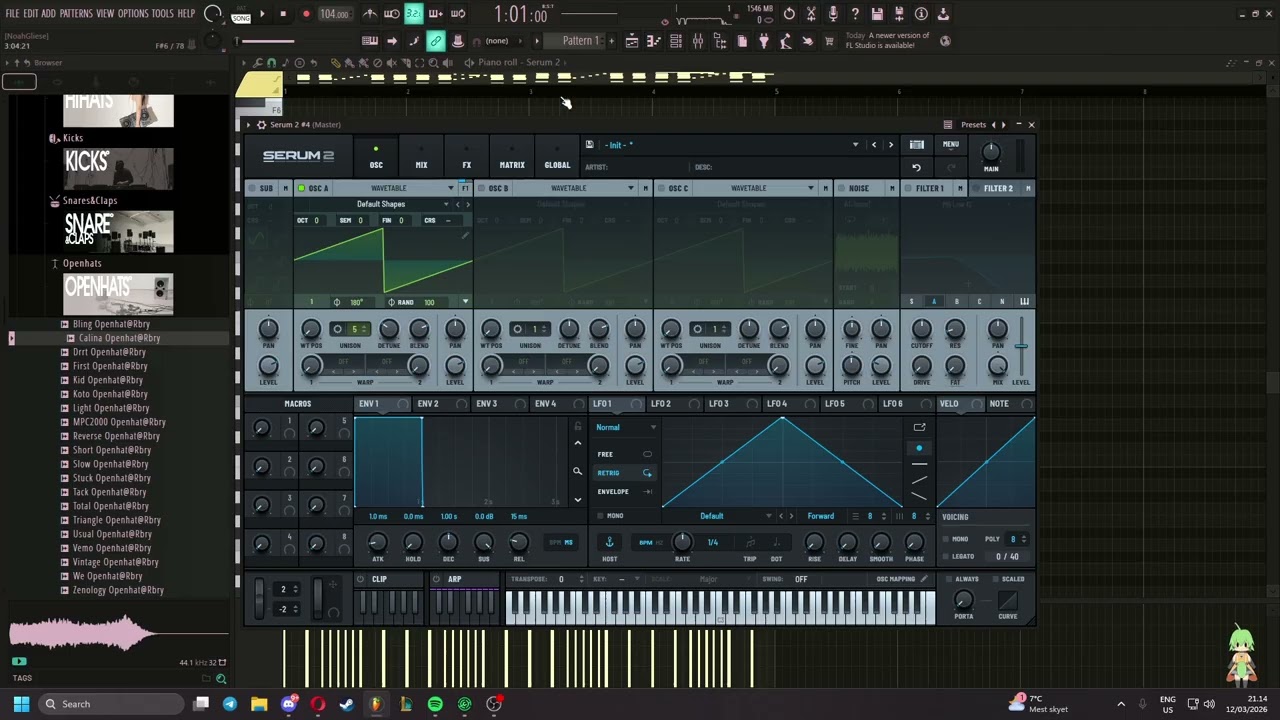Open Serum preset browser icon
Viewport: 1280px width, 720px height.
click(x=917, y=145)
